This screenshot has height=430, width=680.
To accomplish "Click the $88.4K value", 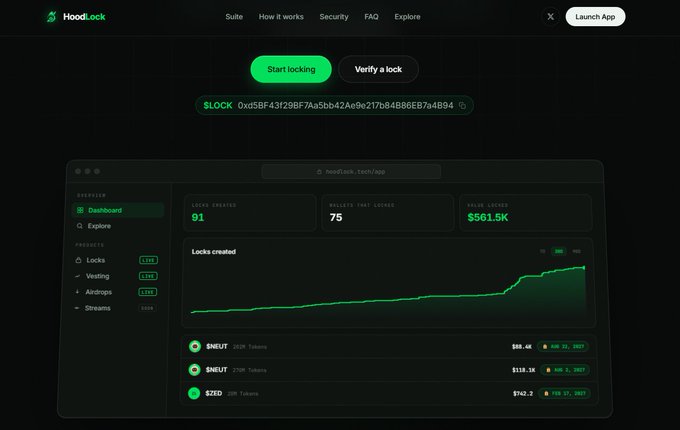I will pyautogui.click(x=522, y=346).
